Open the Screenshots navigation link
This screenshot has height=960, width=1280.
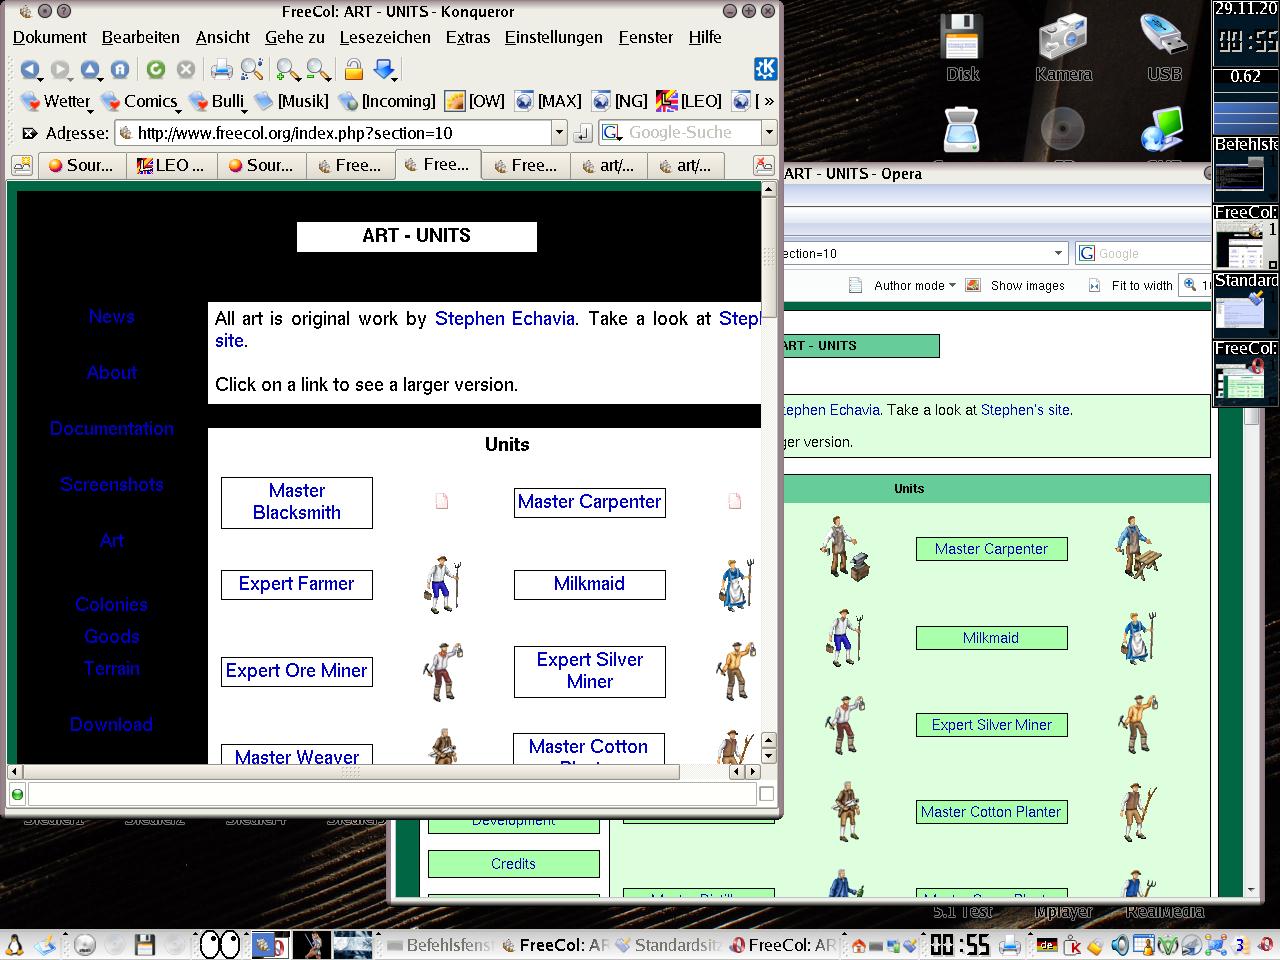point(111,484)
